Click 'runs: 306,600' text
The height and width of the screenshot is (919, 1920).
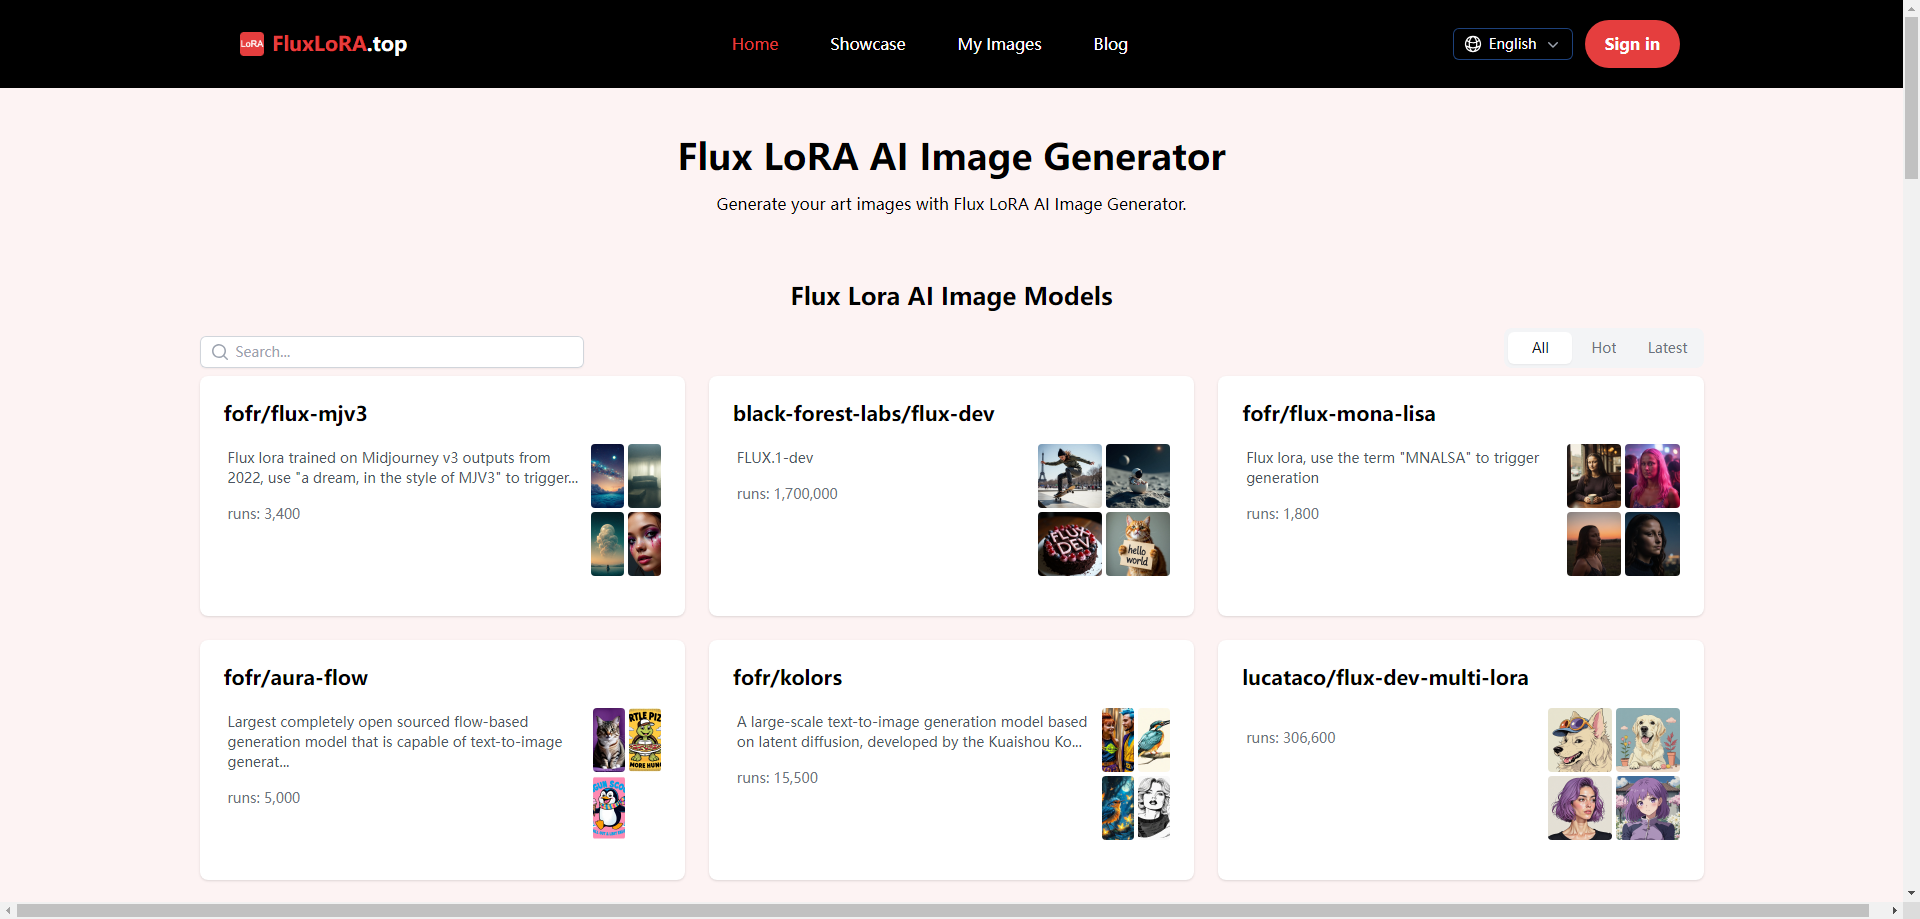click(x=1291, y=738)
